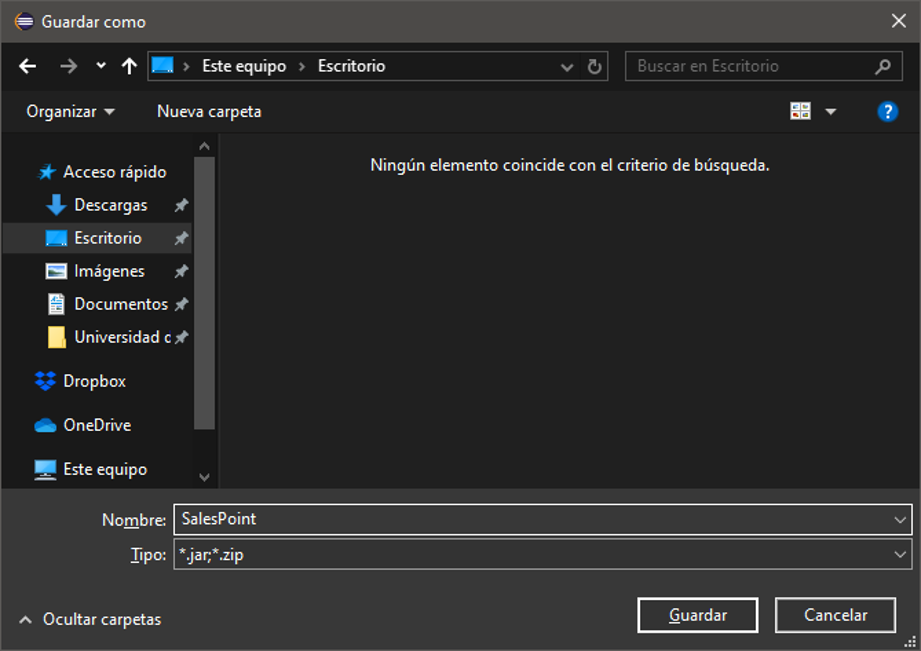Click the Acceso rápido star icon
The height and width of the screenshot is (651, 921).
46,172
